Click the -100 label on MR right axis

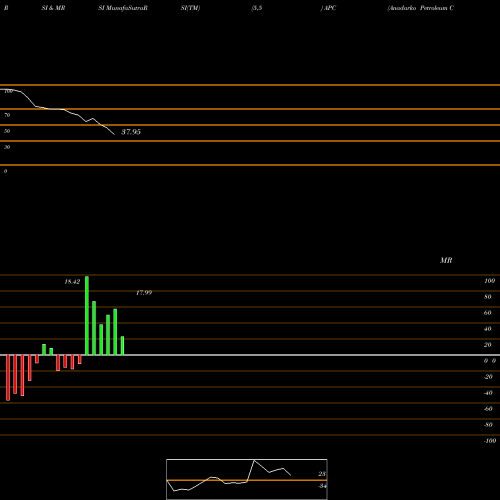(x=490, y=441)
